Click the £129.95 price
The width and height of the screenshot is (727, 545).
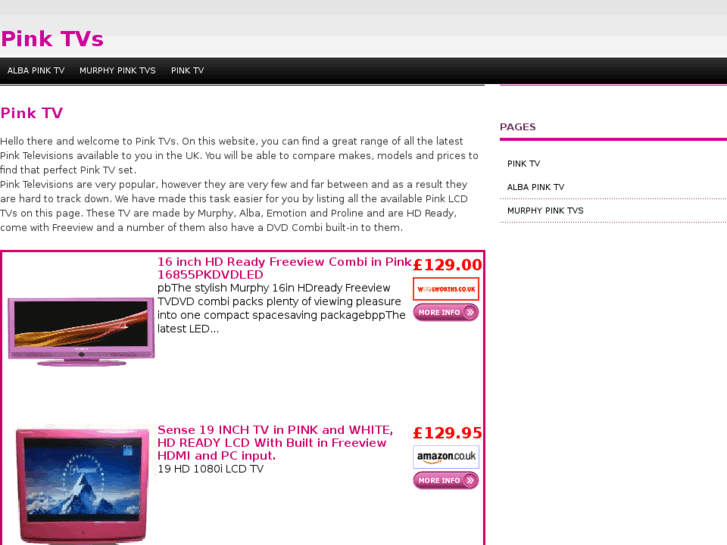pyautogui.click(x=447, y=433)
